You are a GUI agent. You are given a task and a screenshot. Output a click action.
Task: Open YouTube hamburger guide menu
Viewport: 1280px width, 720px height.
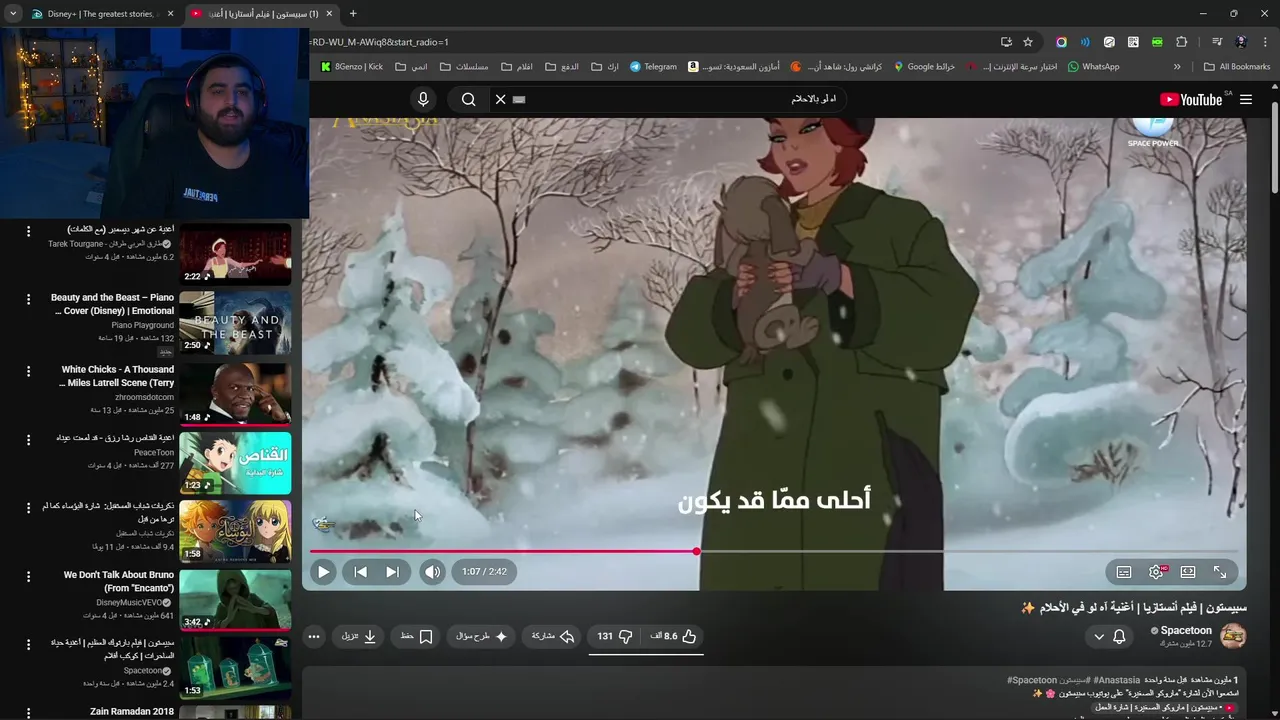1246,99
